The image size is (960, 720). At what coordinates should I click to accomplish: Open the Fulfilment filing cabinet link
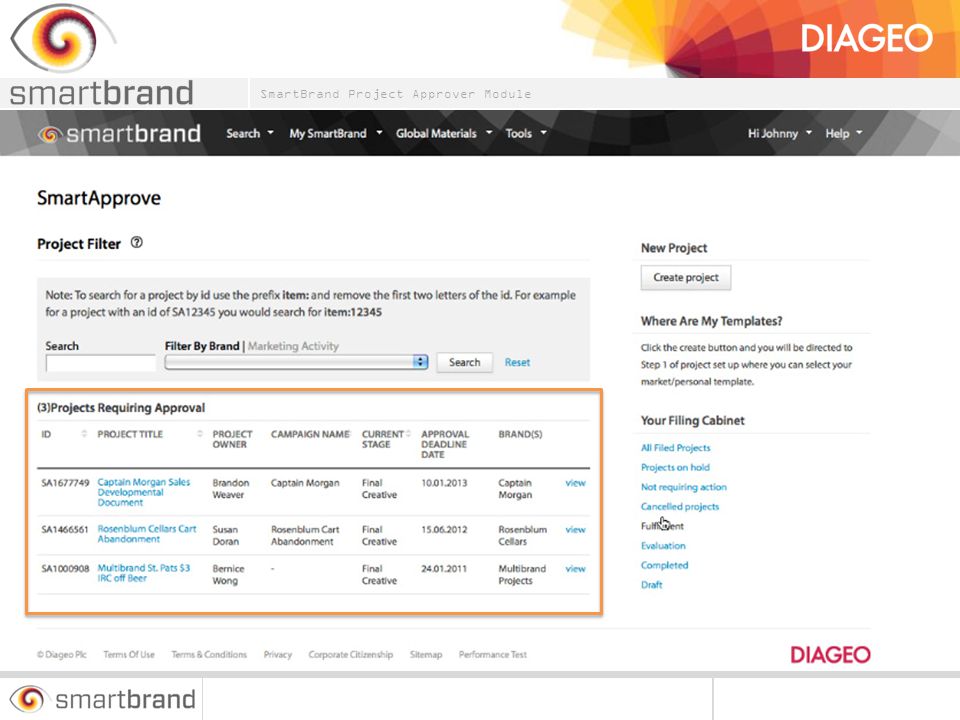pos(662,526)
